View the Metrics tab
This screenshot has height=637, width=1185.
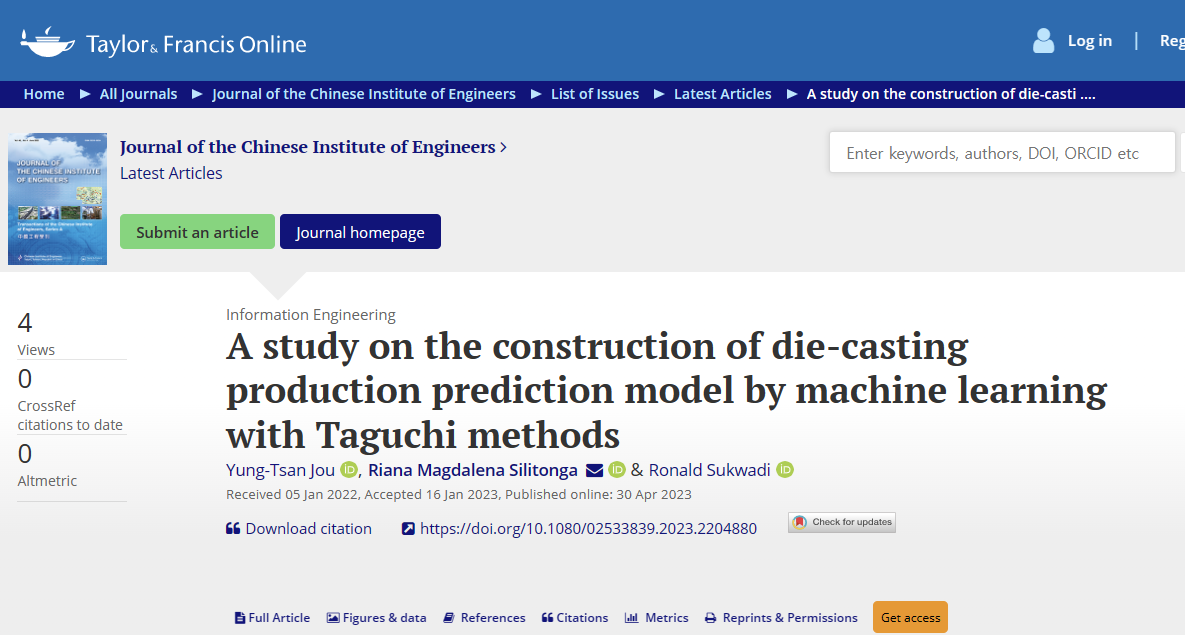point(657,618)
